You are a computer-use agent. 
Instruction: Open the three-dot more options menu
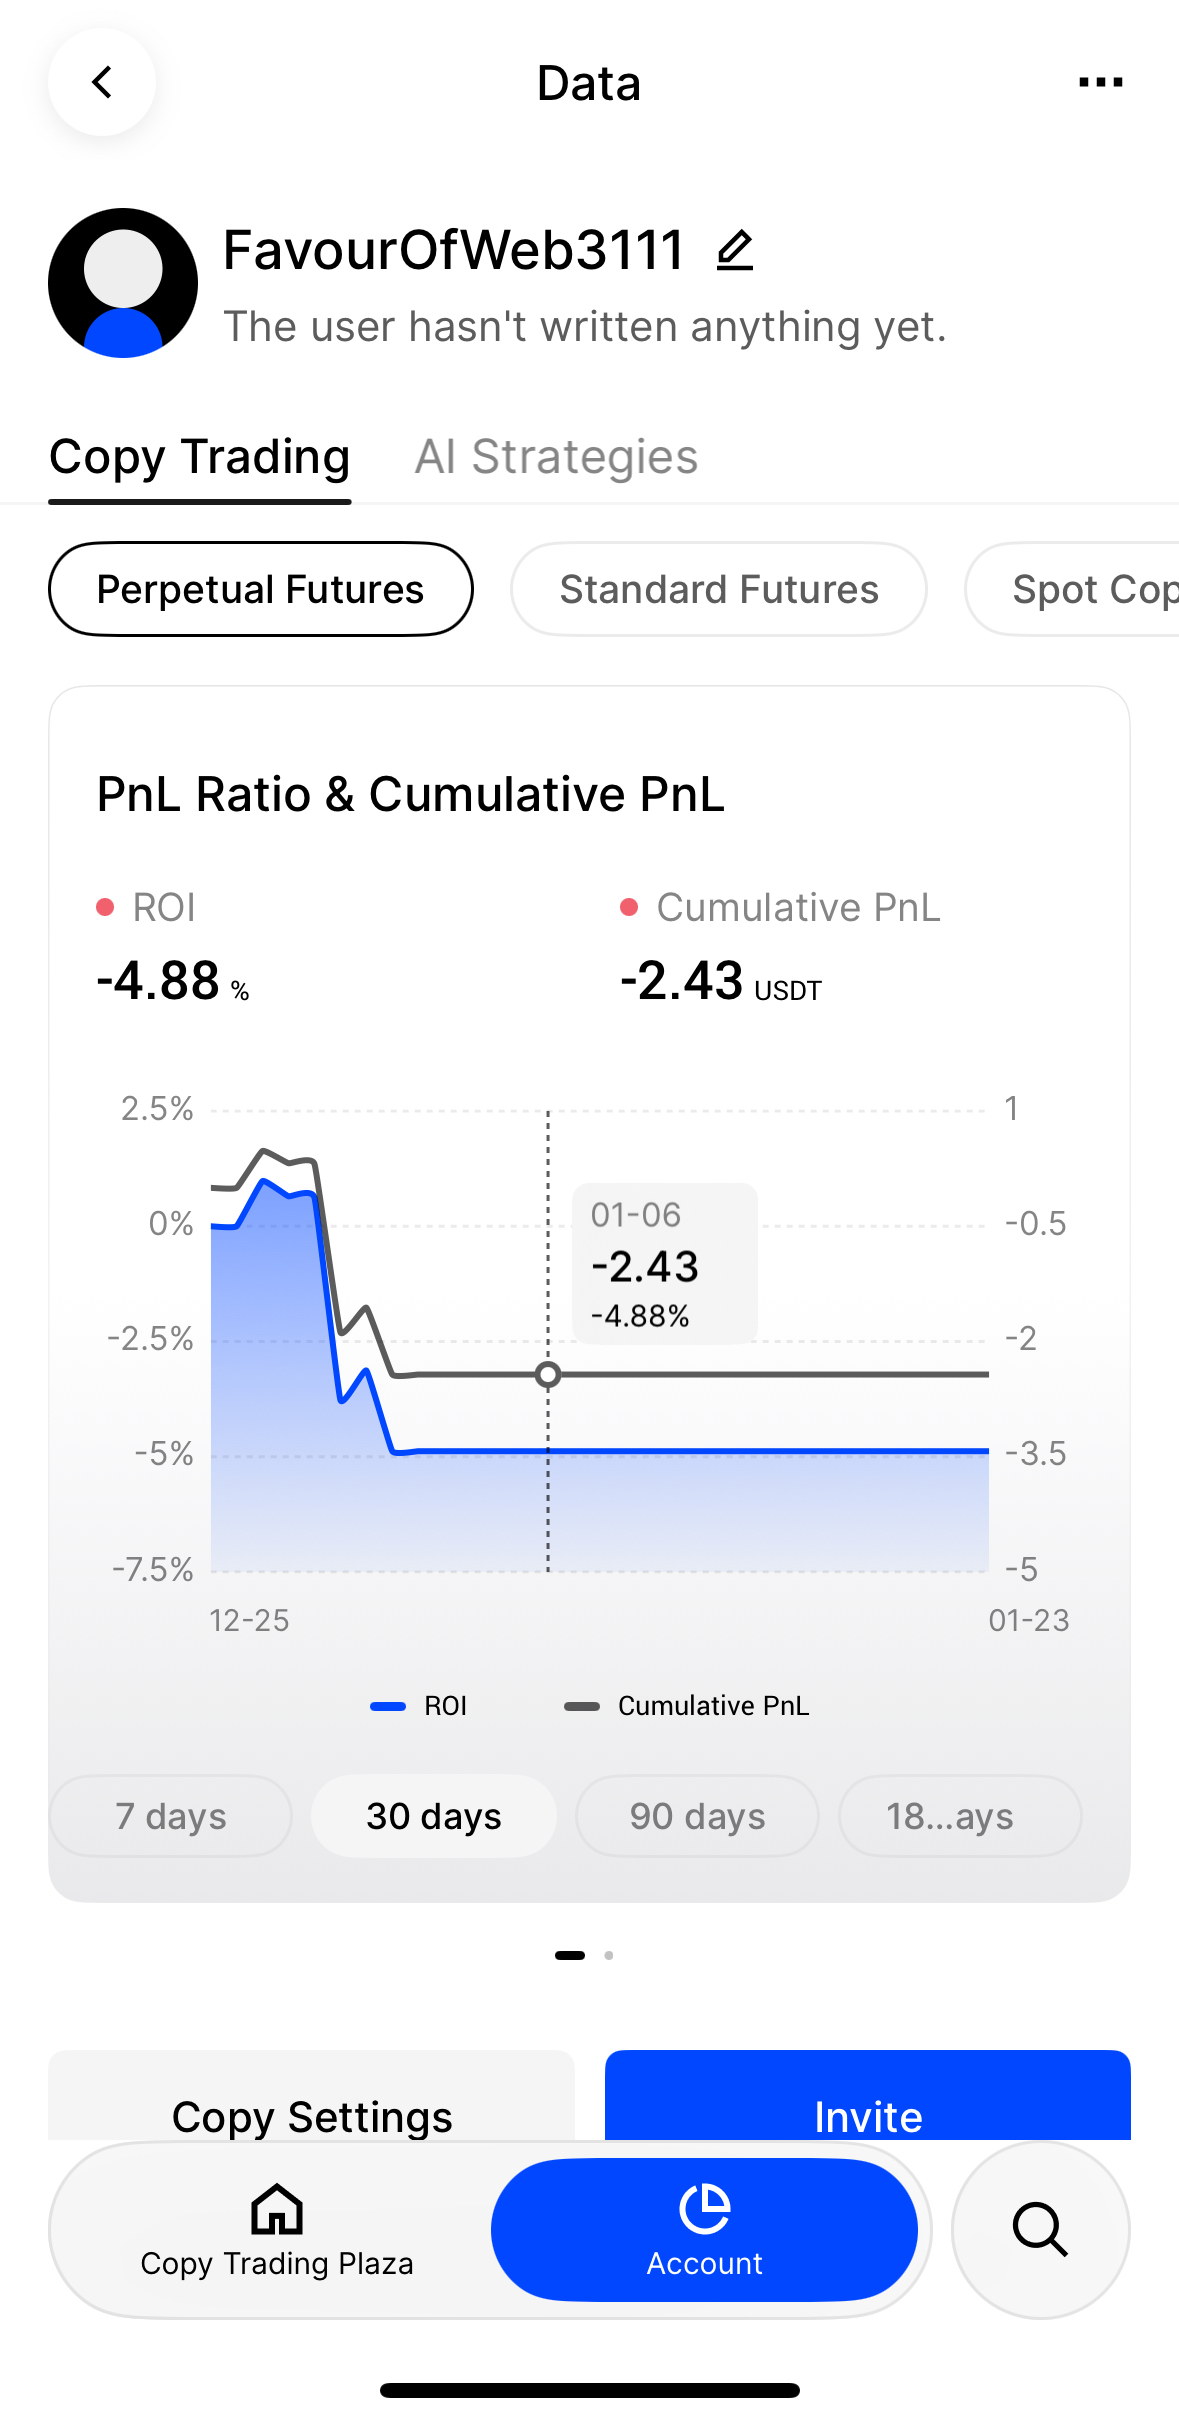(x=1100, y=82)
